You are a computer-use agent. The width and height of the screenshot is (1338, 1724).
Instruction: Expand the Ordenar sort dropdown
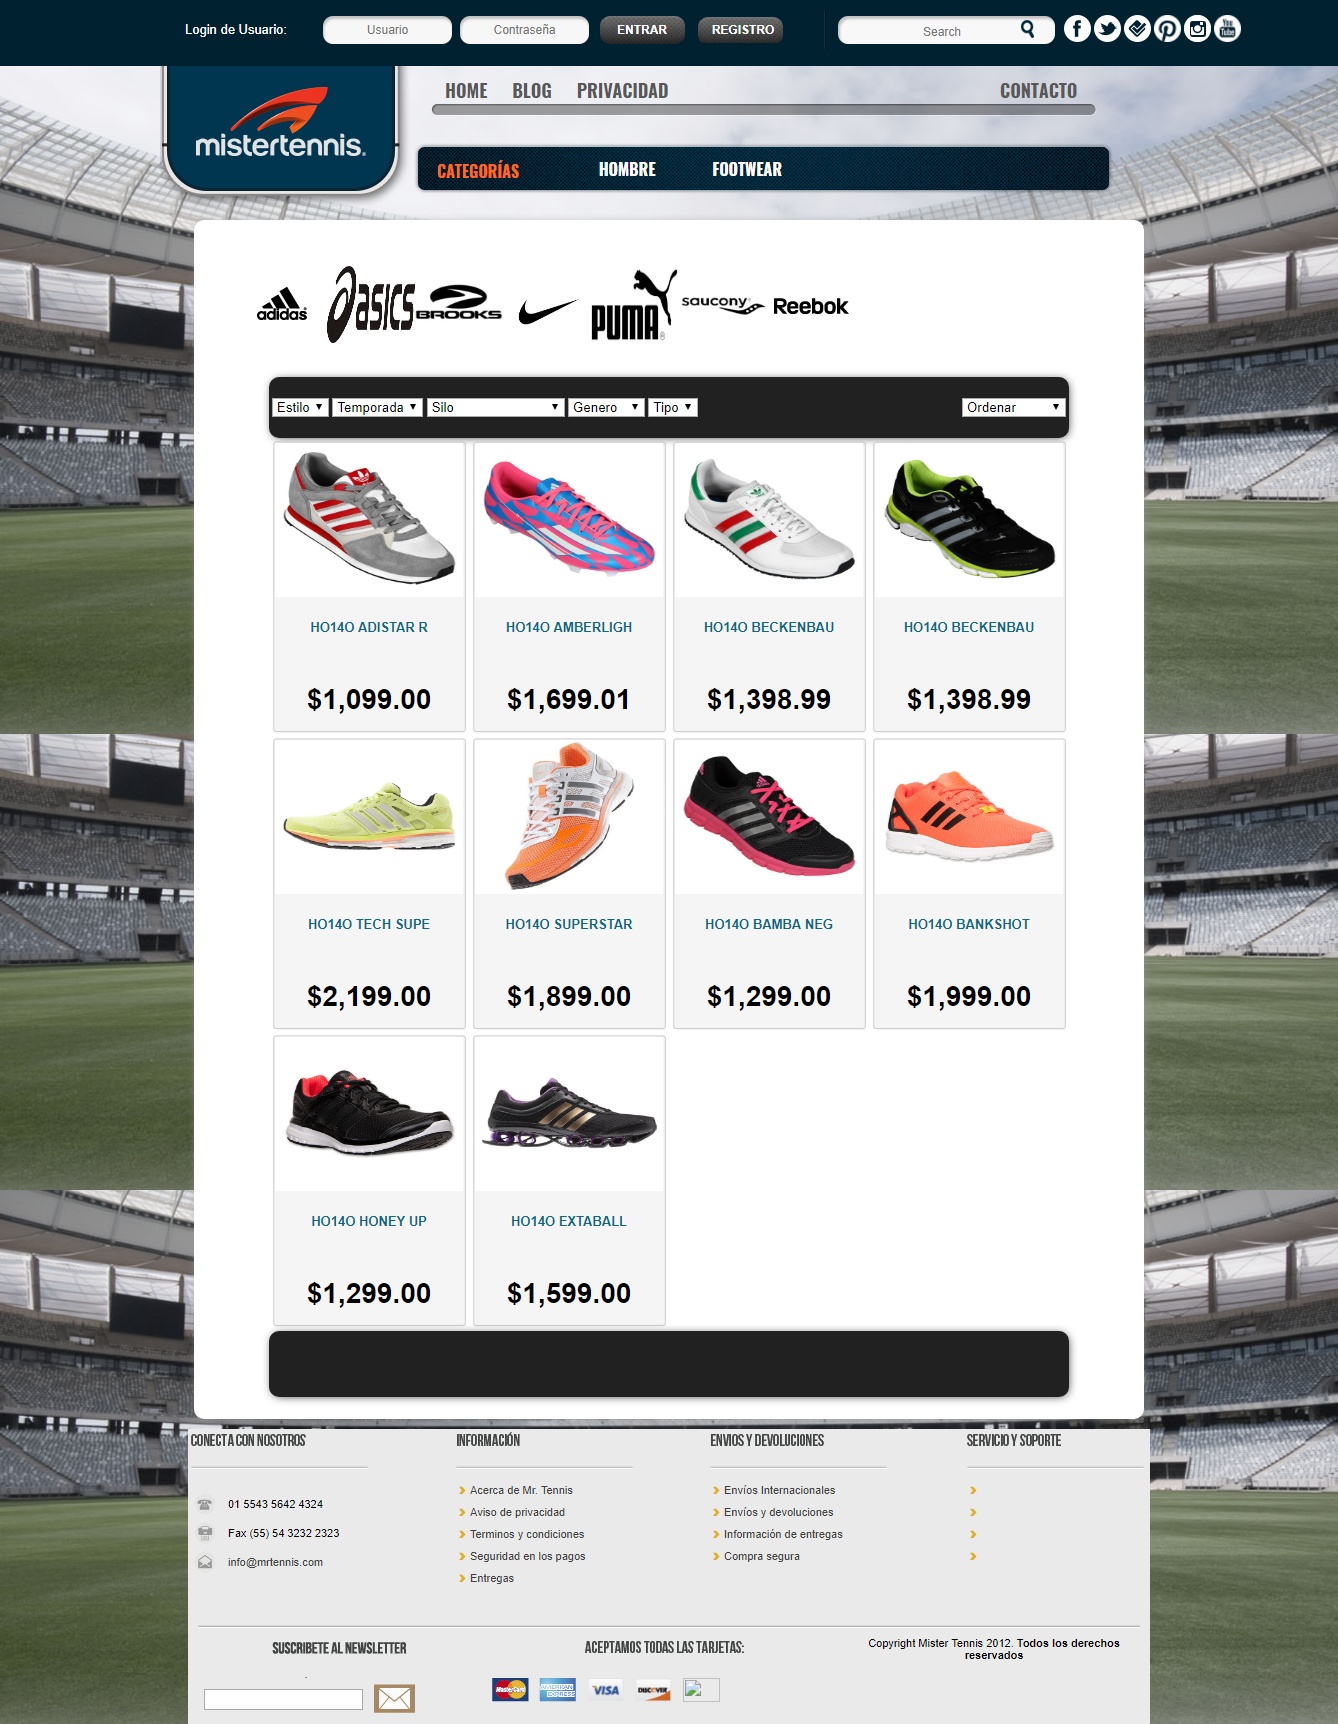[x=1014, y=407]
